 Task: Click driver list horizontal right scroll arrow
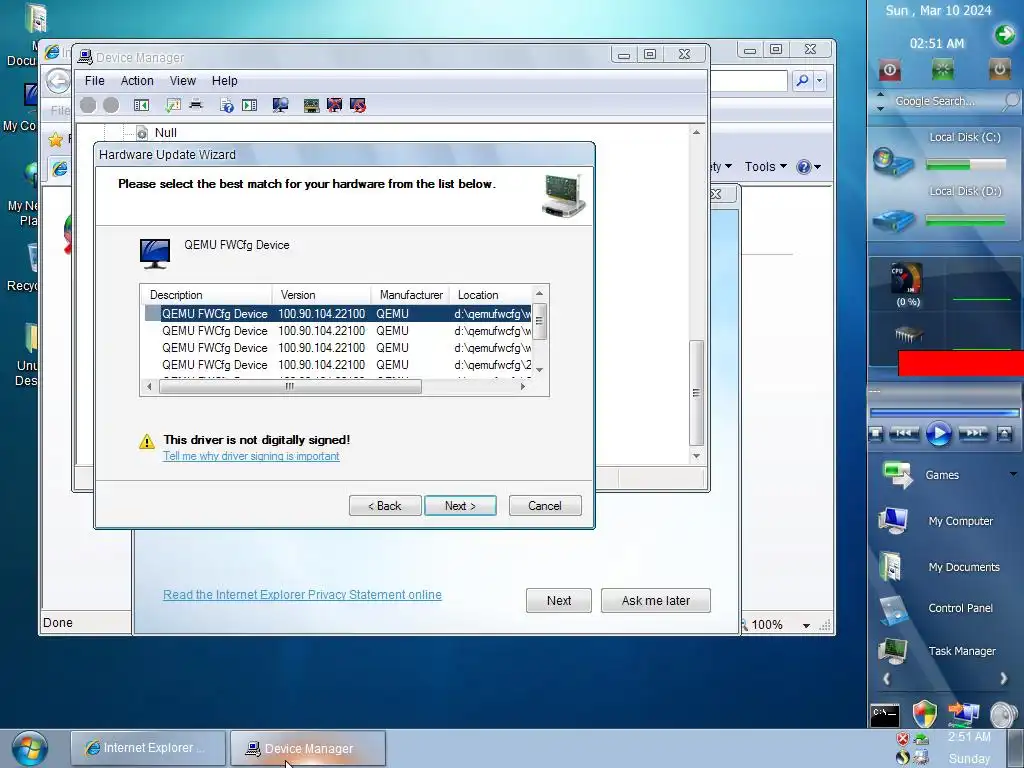(522, 387)
